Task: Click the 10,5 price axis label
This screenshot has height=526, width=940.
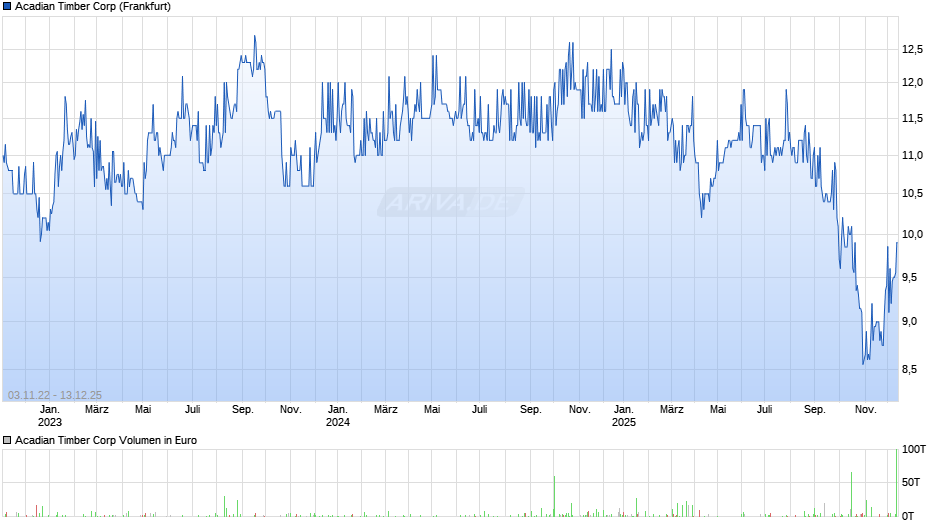Action: [x=912, y=194]
